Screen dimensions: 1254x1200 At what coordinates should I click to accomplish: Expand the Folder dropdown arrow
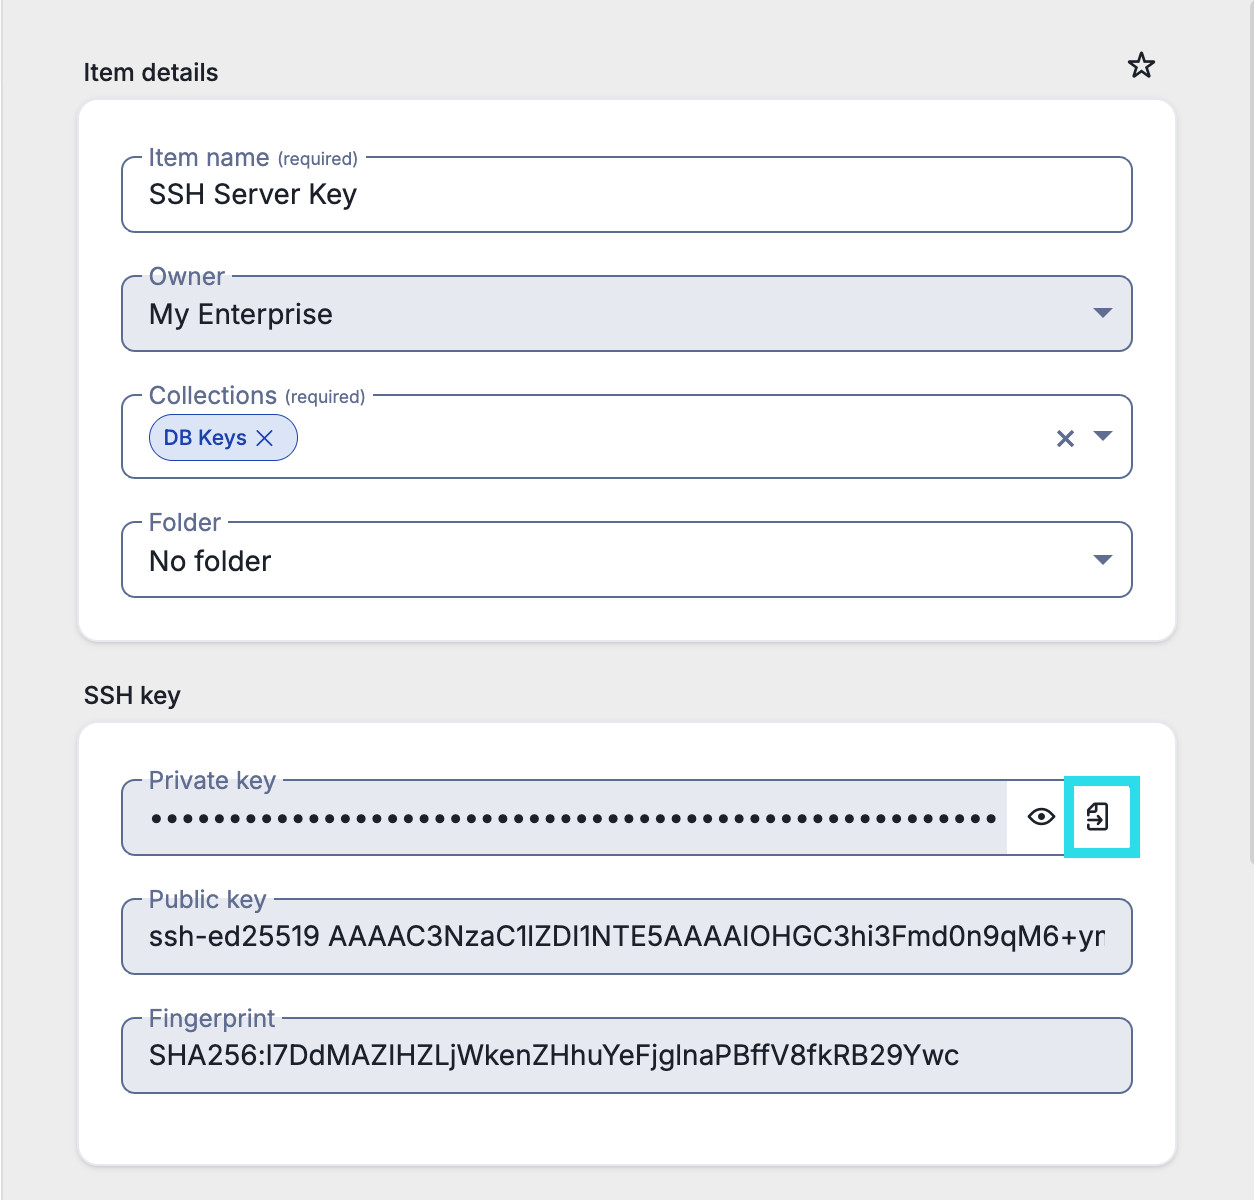pyautogui.click(x=1103, y=560)
